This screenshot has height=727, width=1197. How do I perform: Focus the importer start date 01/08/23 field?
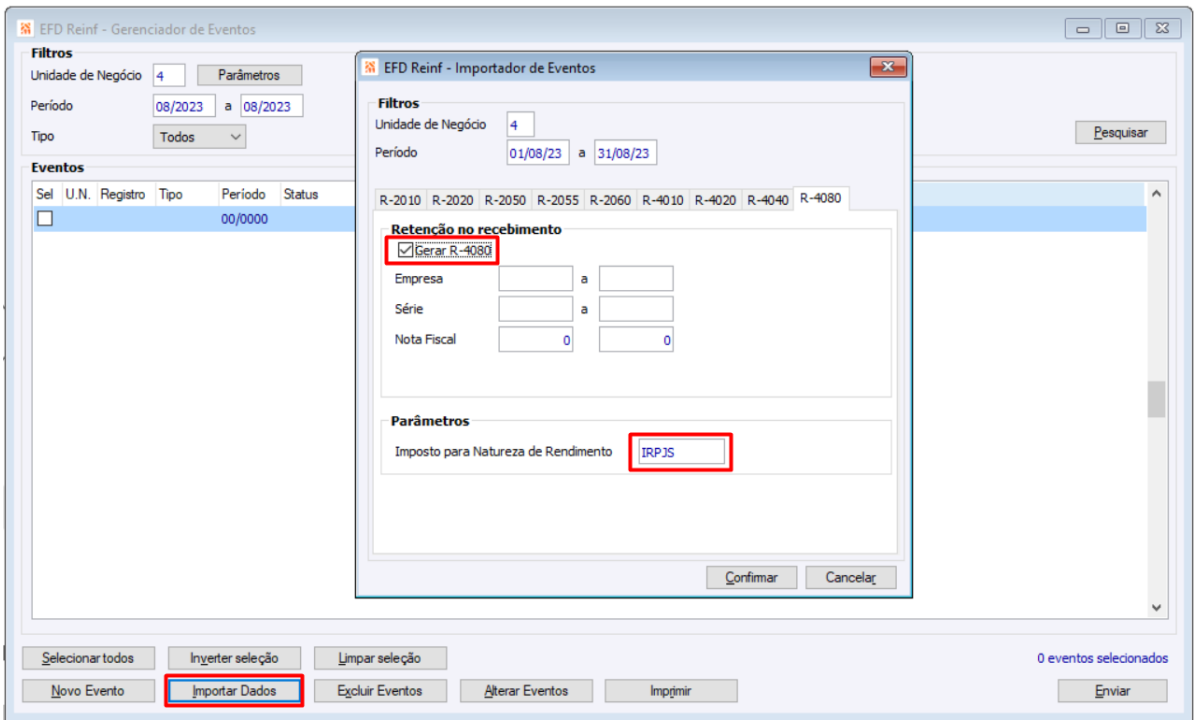pyautogui.click(x=537, y=153)
